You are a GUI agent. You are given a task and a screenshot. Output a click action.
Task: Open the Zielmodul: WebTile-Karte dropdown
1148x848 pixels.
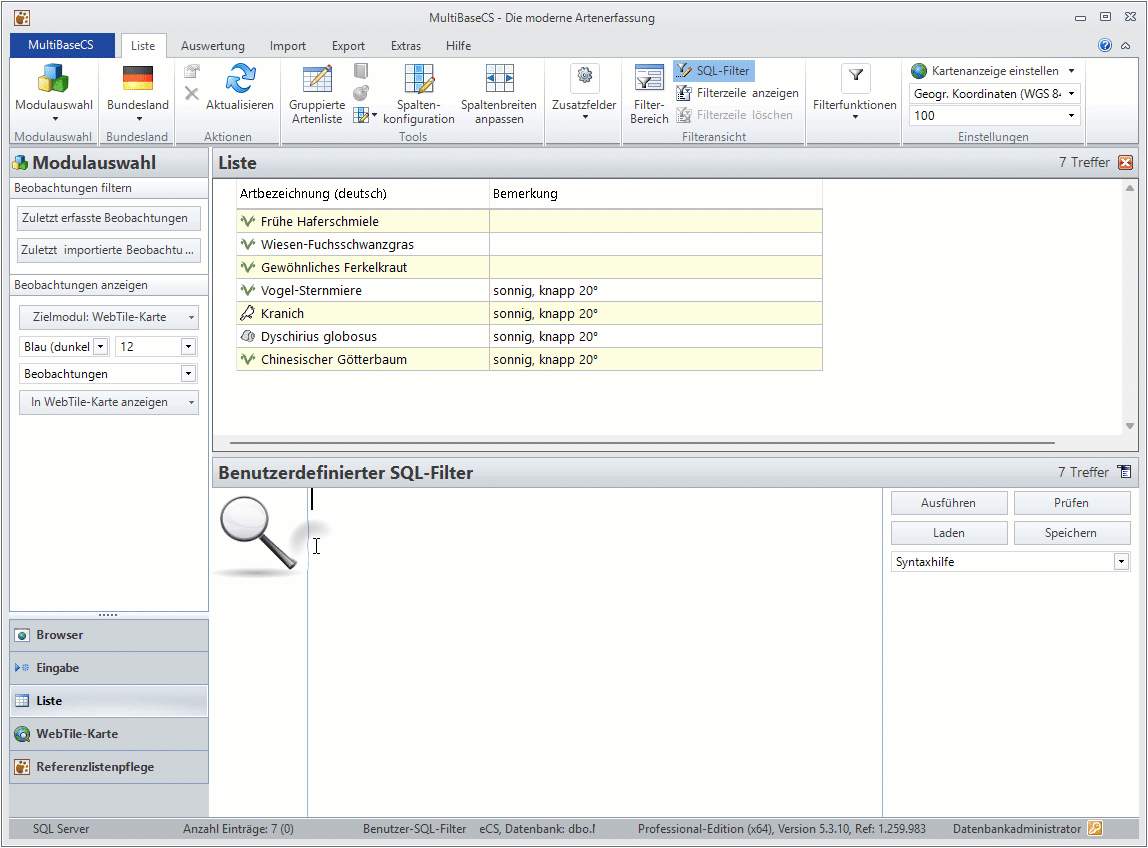click(109, 317)
